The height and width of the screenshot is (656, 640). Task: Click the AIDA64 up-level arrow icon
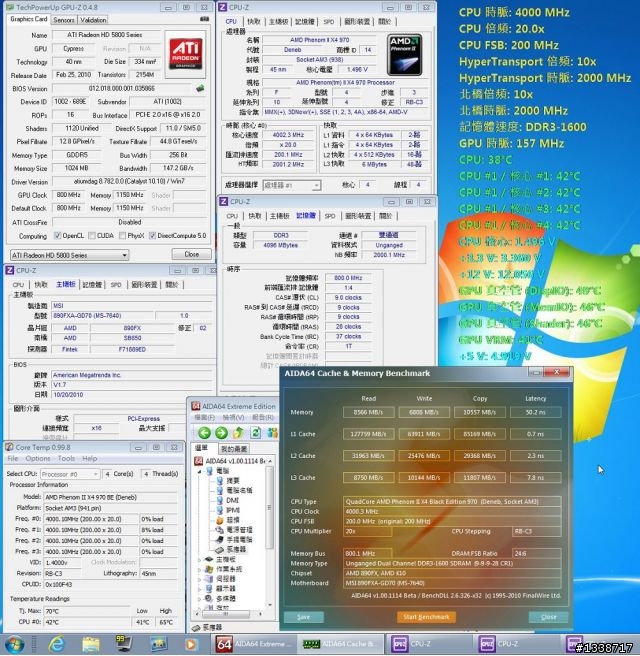click(238, 433)
